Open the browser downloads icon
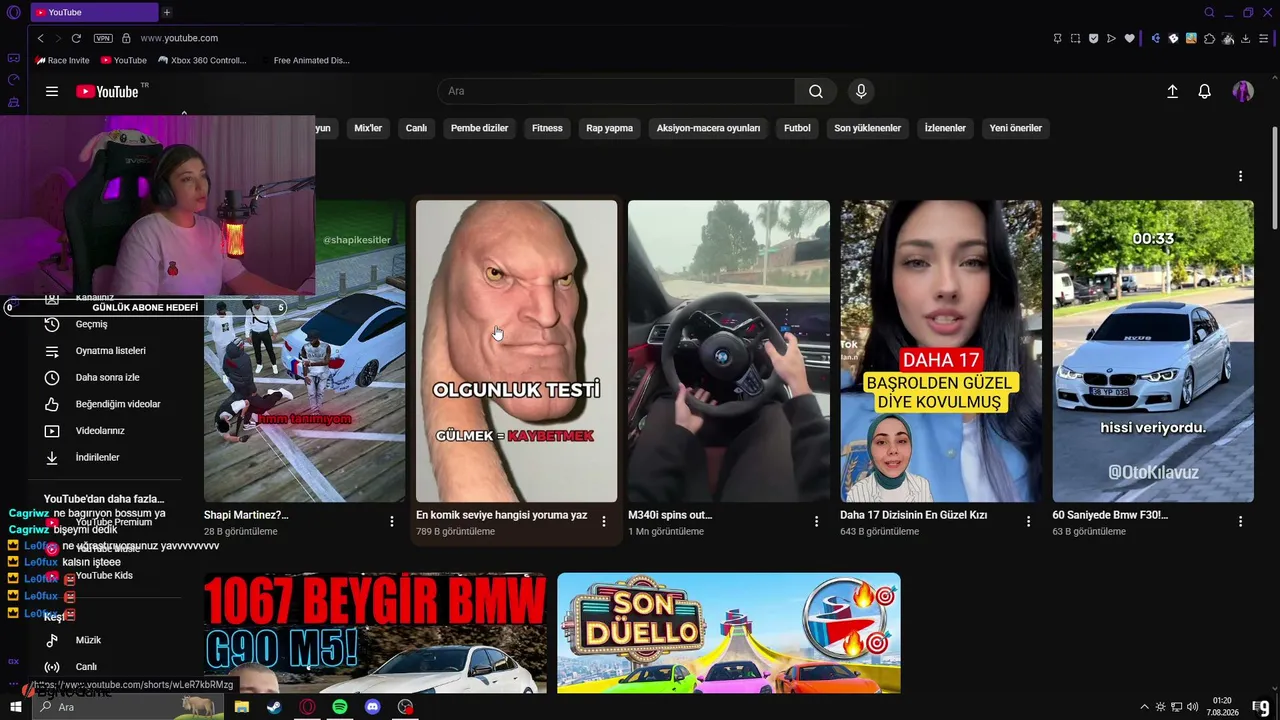The image size is (1280, 720). pyautogui.click(x=1246, y=38)
